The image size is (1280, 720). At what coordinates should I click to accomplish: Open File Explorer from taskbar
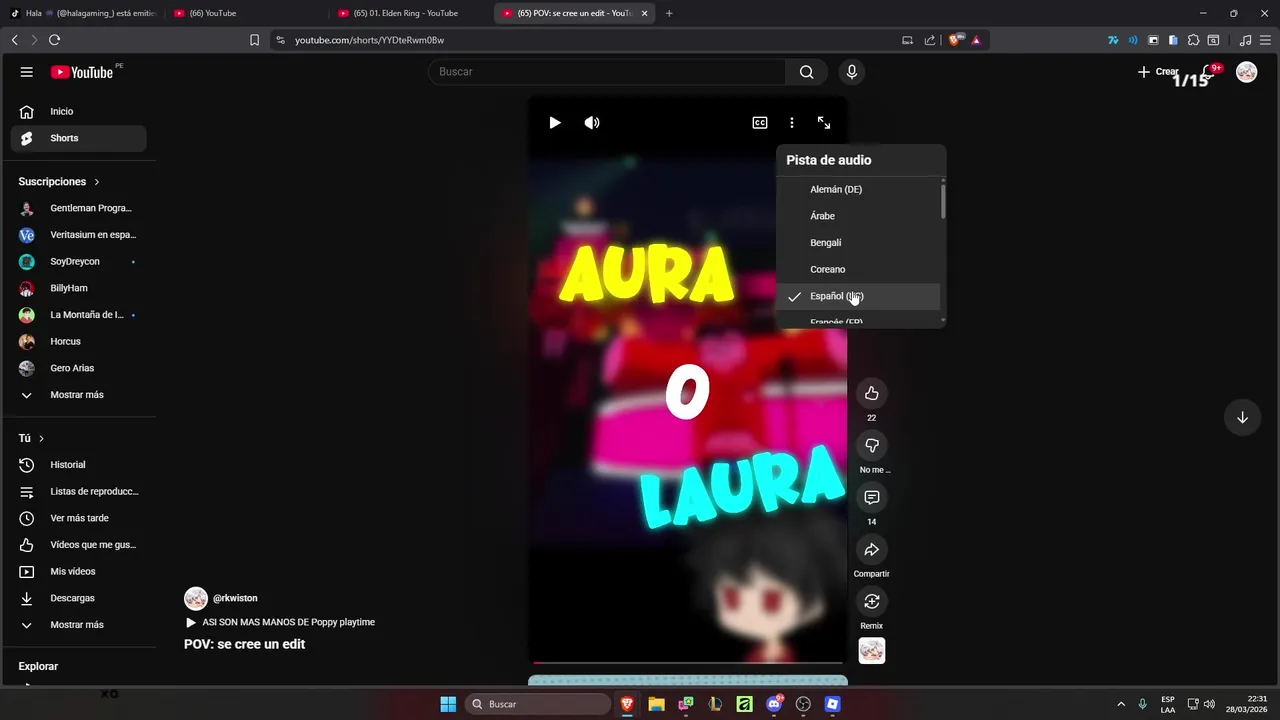pyautogui.click(x=656, y=704)
